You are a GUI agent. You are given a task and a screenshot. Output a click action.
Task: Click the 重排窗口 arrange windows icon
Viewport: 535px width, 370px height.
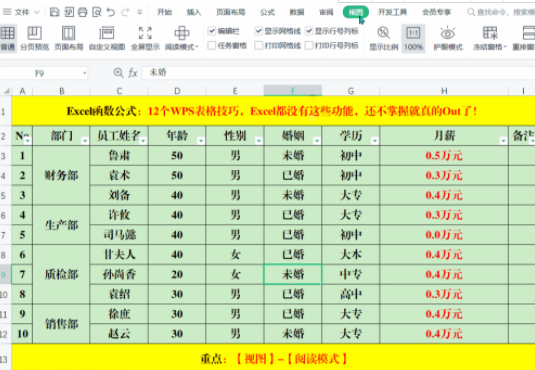pos(529,33)
